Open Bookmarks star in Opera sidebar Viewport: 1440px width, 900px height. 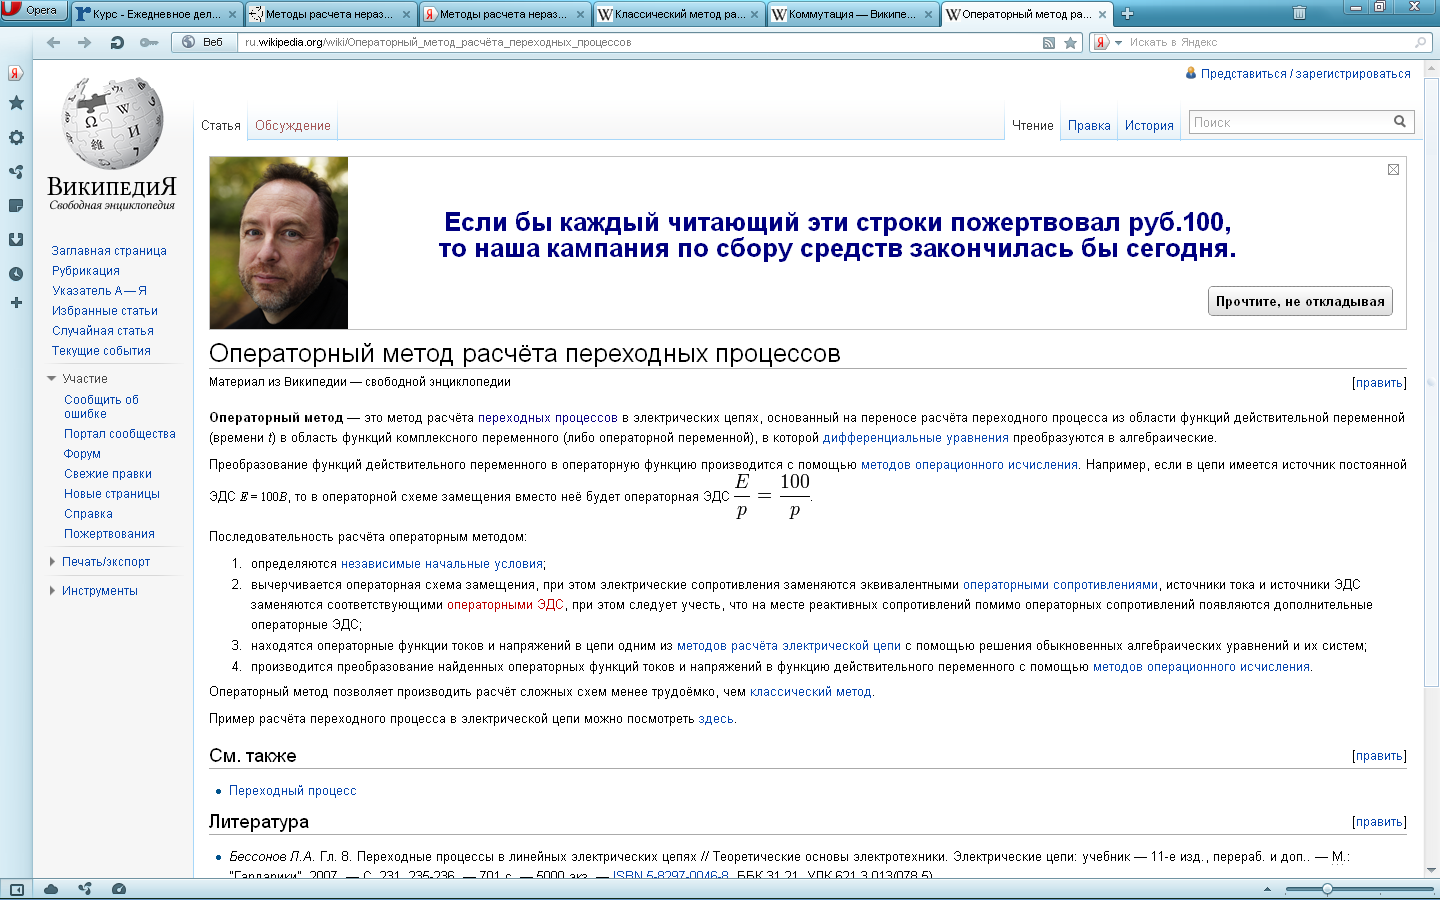[16, 103]
